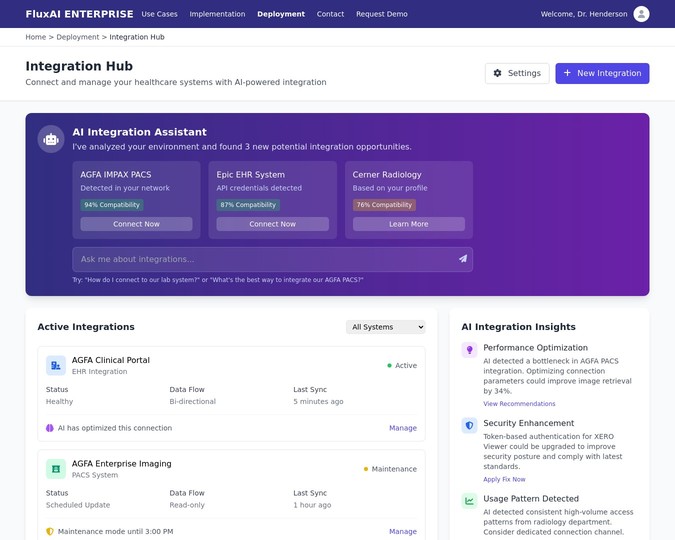Connect Now to AGFA IMPAX PACS

point(136,224)
